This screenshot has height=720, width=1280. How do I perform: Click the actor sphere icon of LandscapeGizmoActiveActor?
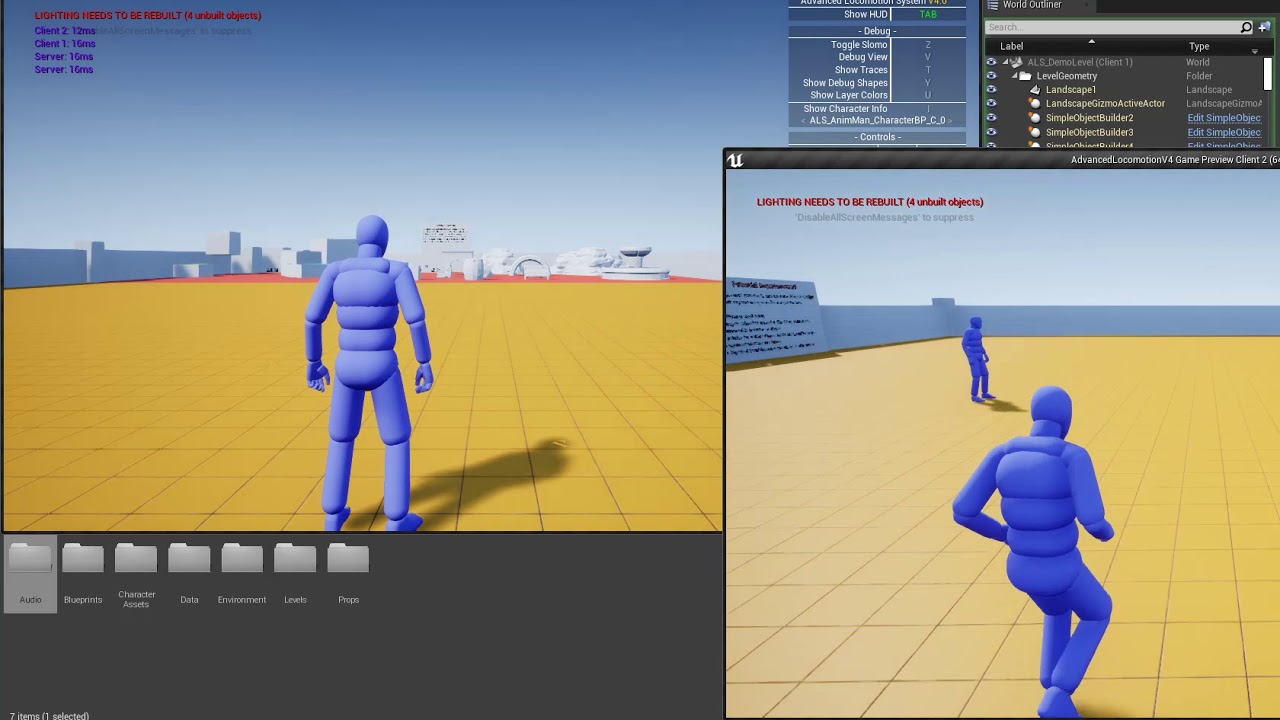pyautogui.click(x=1035, y=104)
